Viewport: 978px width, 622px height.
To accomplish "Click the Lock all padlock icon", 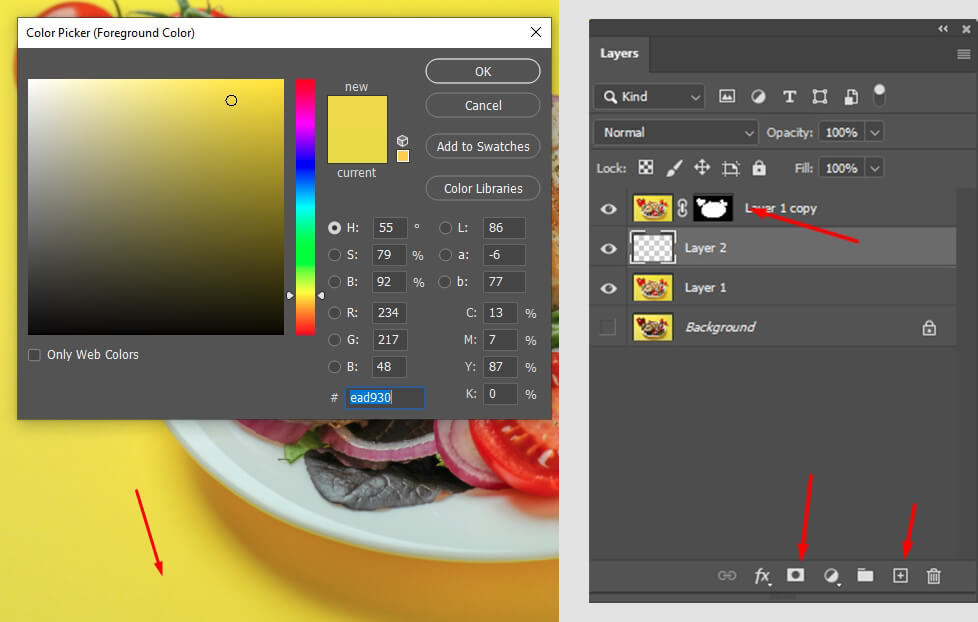I will click(758, 168).
